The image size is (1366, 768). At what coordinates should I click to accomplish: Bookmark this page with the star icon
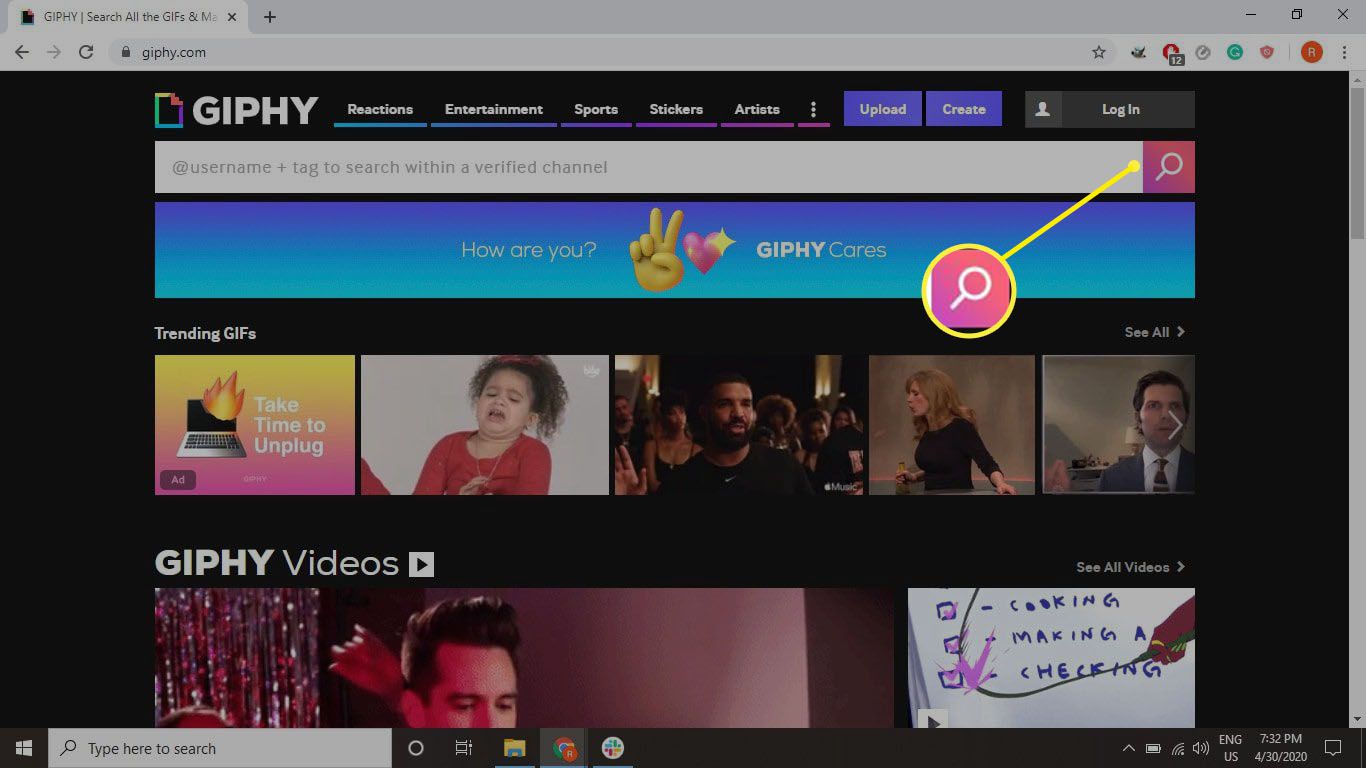tap(1099, 52)
